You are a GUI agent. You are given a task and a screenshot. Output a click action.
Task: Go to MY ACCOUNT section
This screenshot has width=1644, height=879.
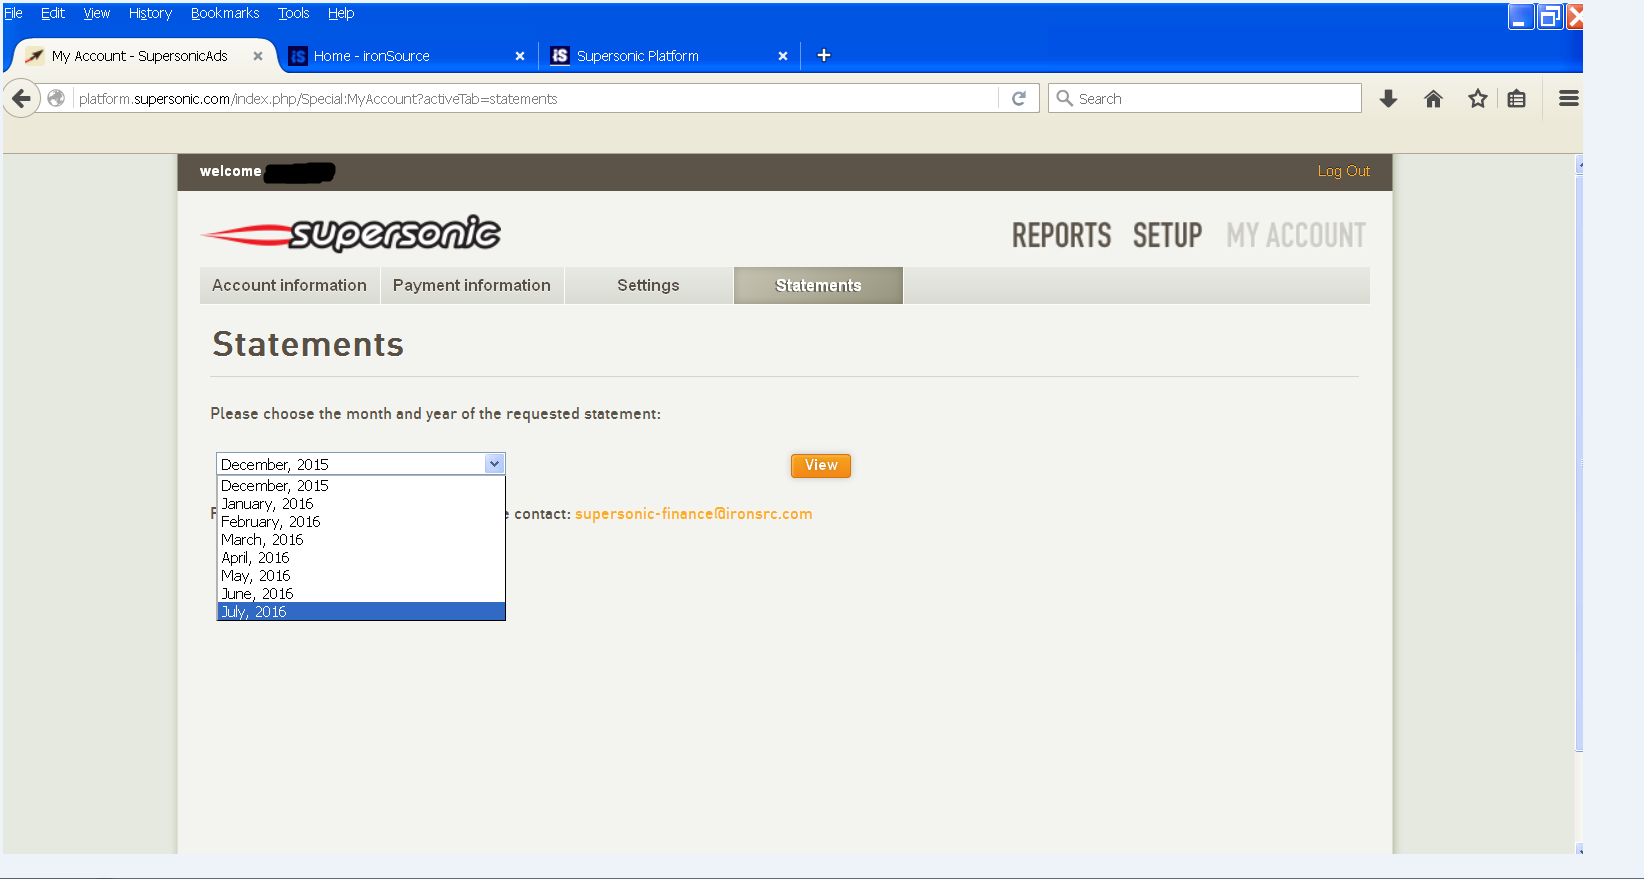click(x=1296, y=235)
